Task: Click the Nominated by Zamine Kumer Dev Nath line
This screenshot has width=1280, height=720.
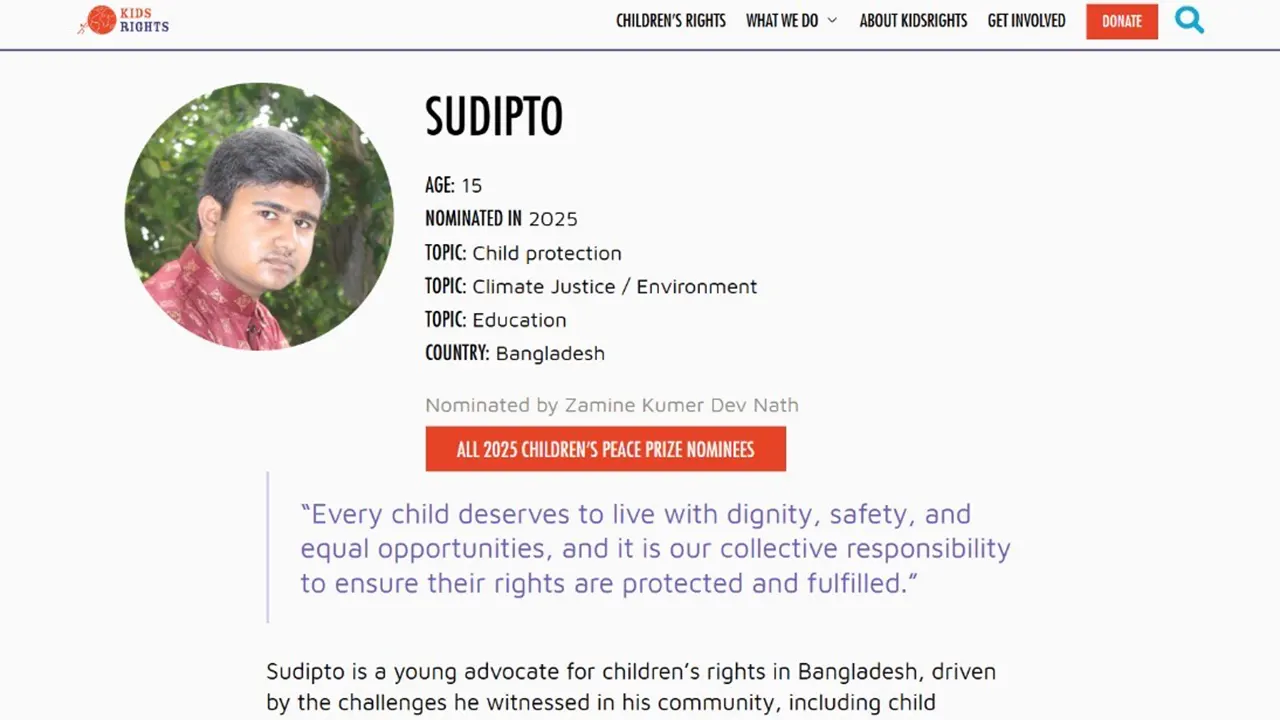Action: (x=611, y=405)
